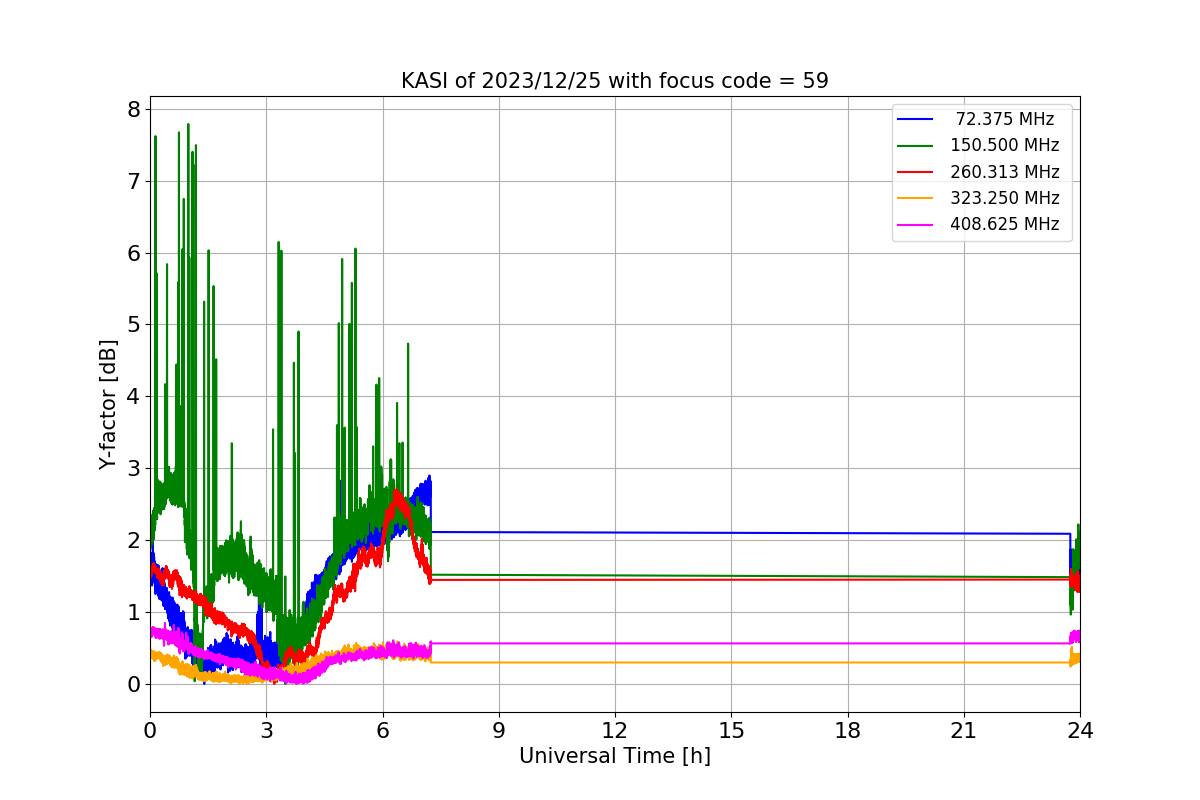Click the y-axis tick label '5'

133,325
